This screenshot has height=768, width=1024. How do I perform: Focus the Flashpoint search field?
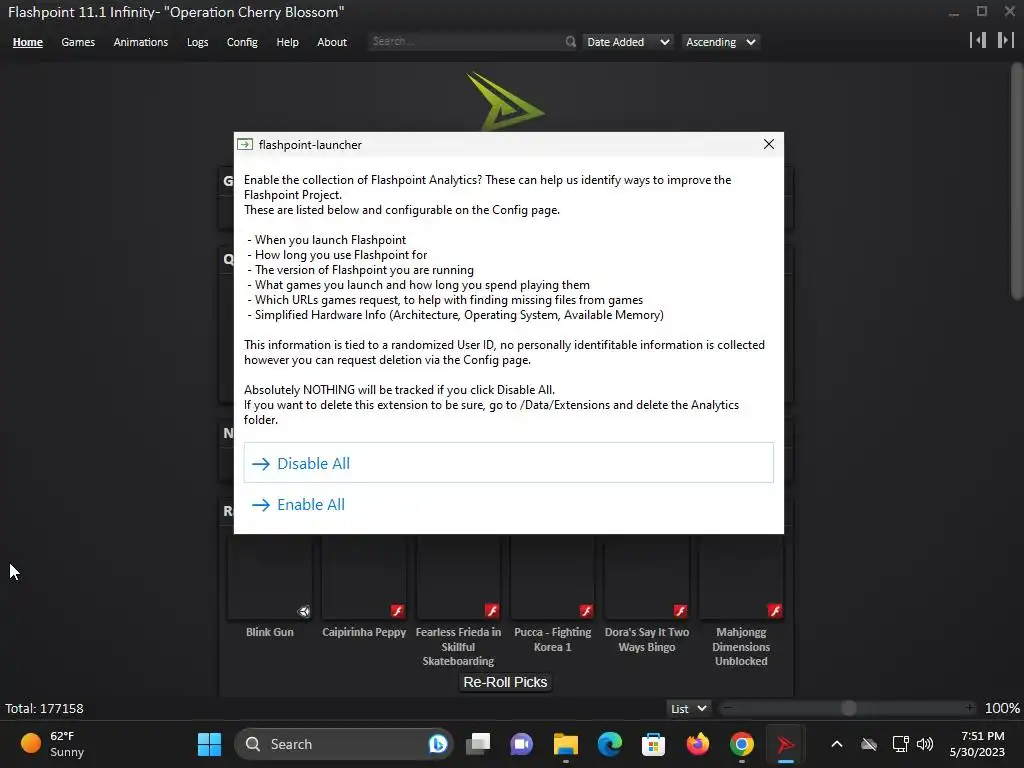[x=465, y=41]
